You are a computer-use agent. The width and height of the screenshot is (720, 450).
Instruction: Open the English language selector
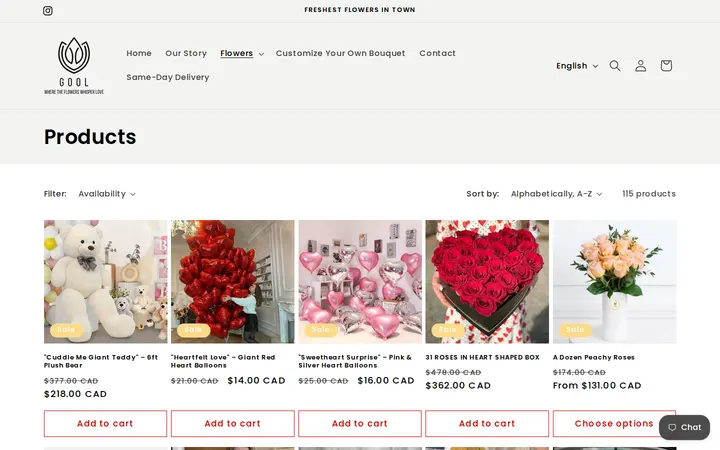click(577, 66)
